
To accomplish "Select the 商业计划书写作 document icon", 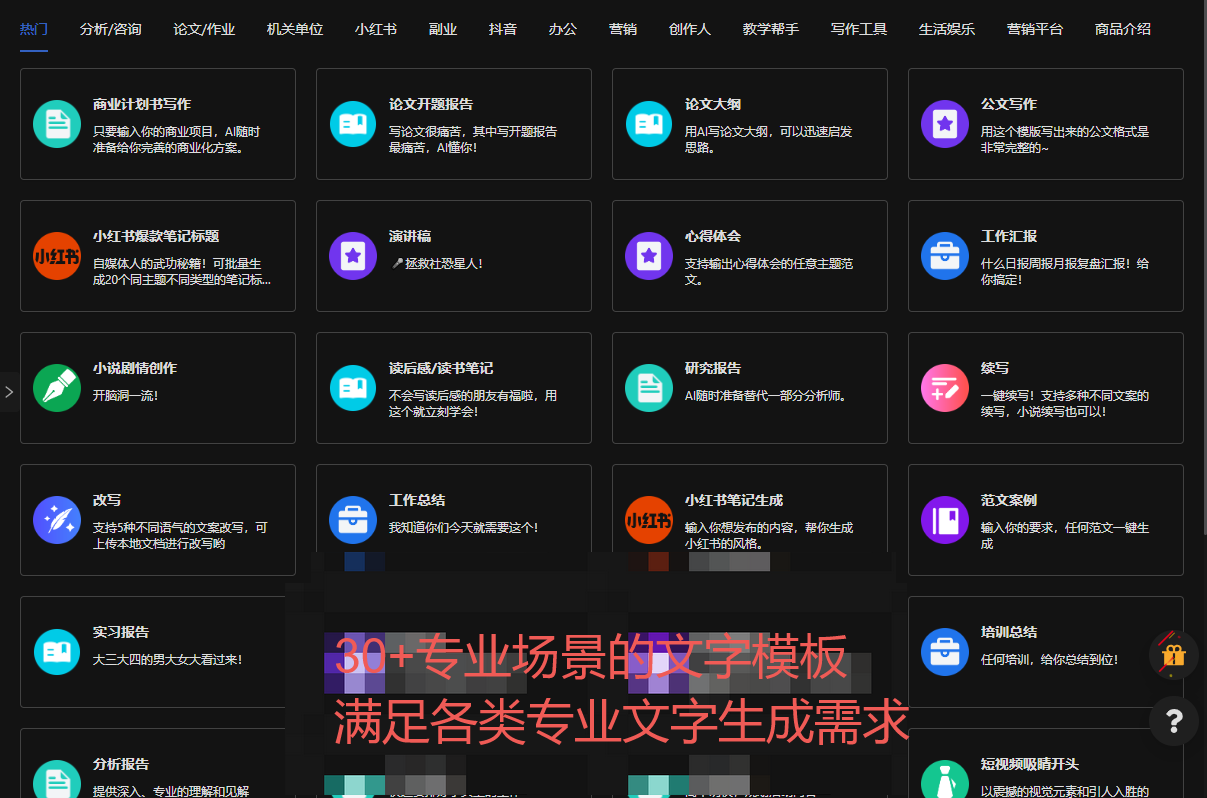I will [57, 124].
